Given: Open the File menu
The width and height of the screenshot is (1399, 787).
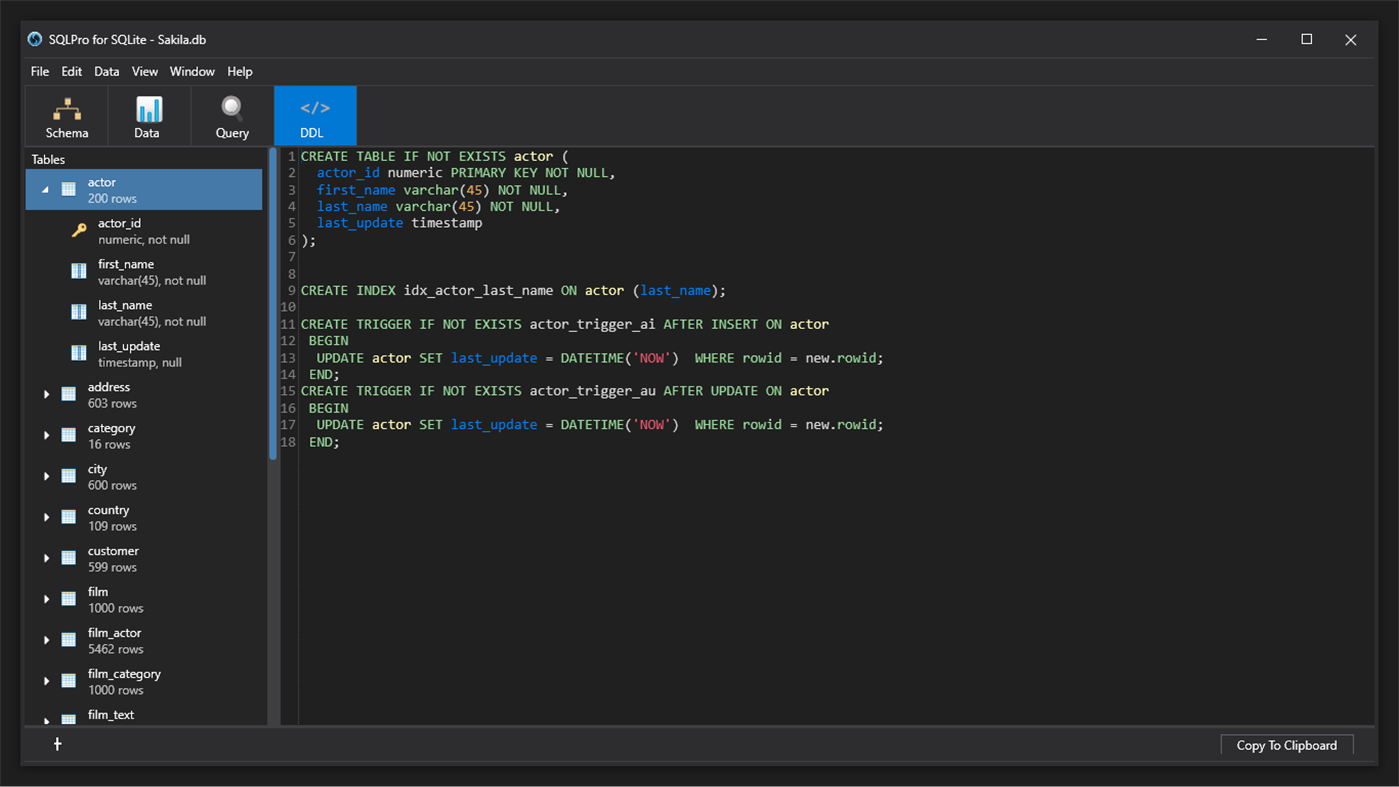Looking at the screenshot, I should coord(40,72).
